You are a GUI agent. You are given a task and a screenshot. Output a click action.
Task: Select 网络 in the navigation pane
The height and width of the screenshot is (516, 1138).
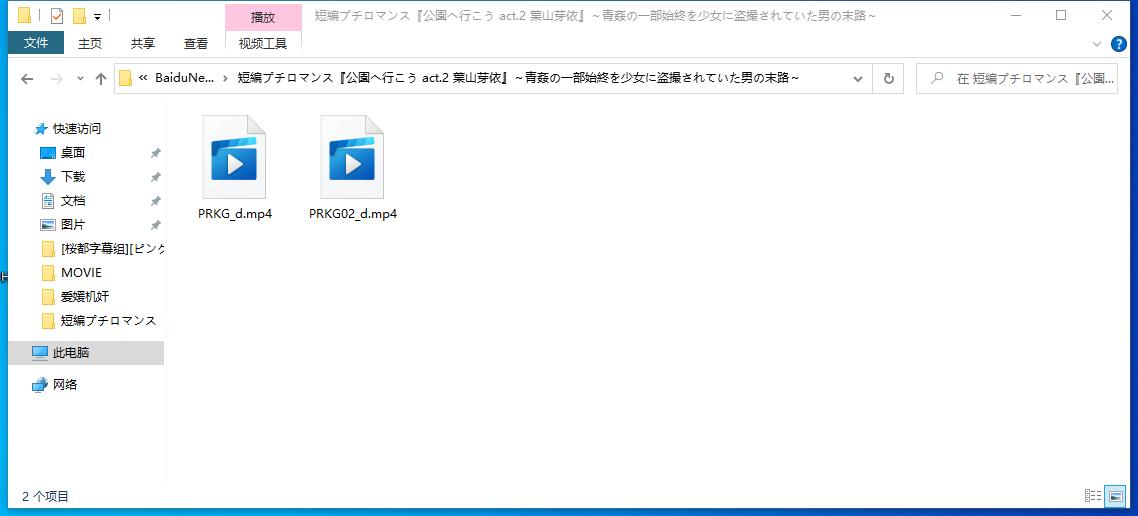[x=65, y=385]
